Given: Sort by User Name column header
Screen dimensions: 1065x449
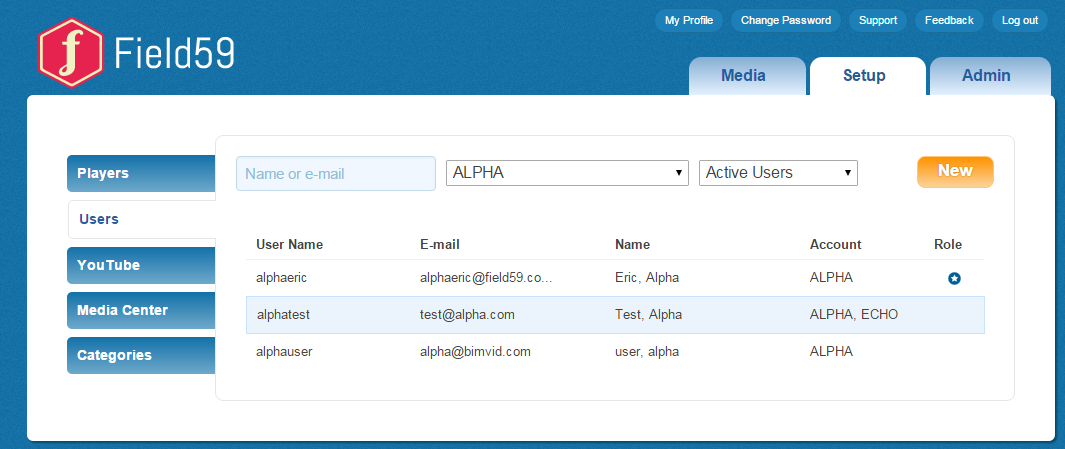Looking at the screenshot, I should 289,244.
